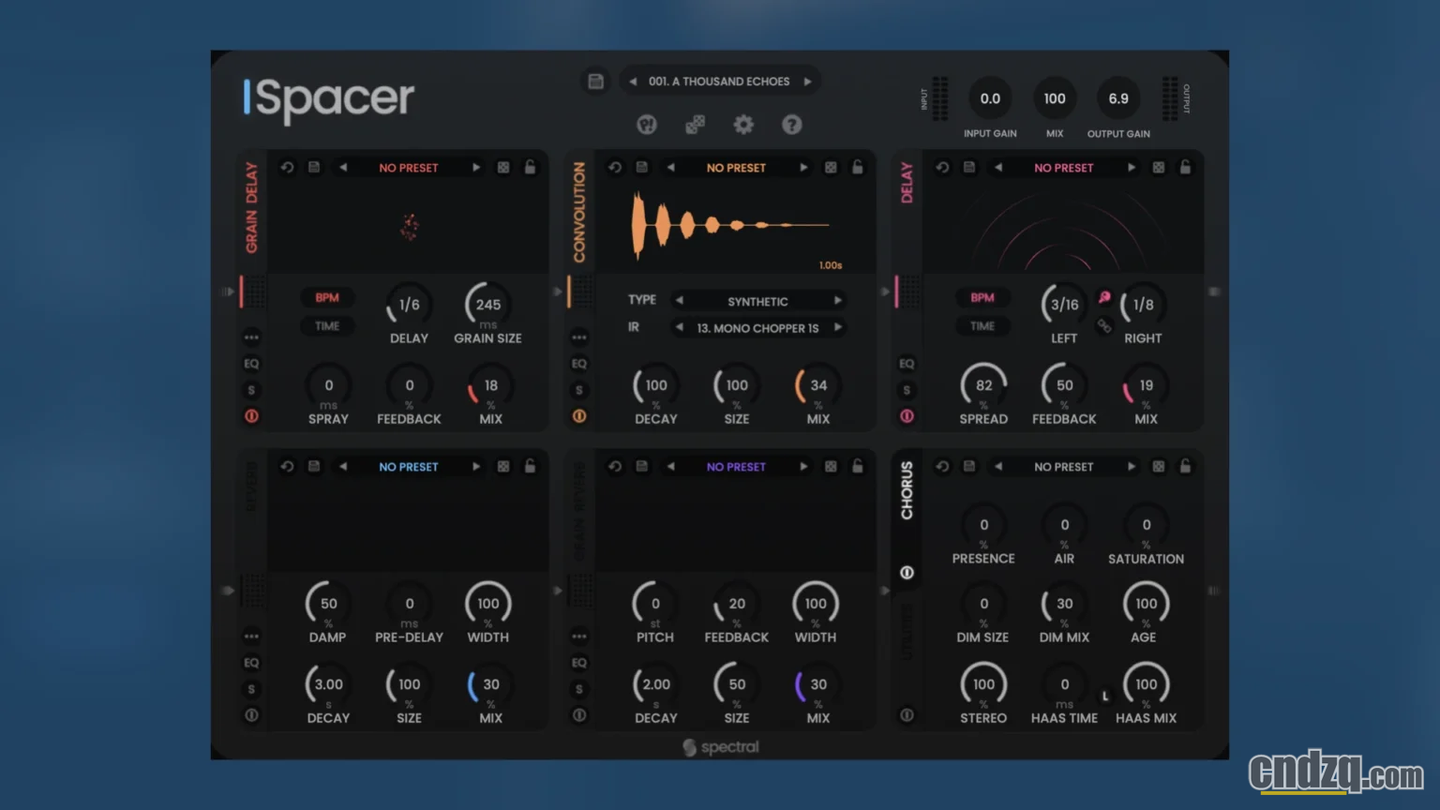Open the Delay module tab

tap(906, 183)
